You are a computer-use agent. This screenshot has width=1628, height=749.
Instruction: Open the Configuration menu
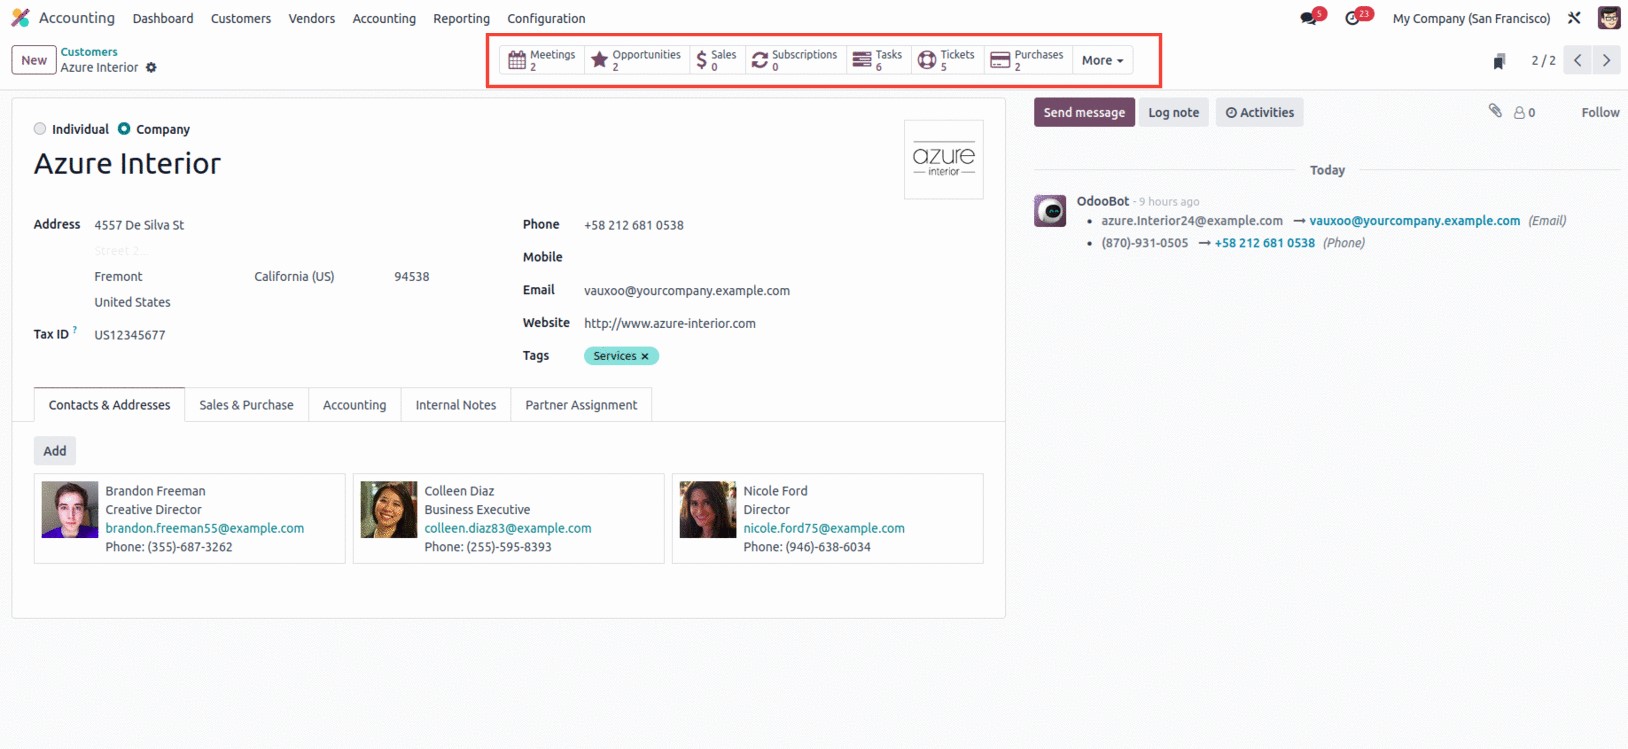tap(546, 18)
